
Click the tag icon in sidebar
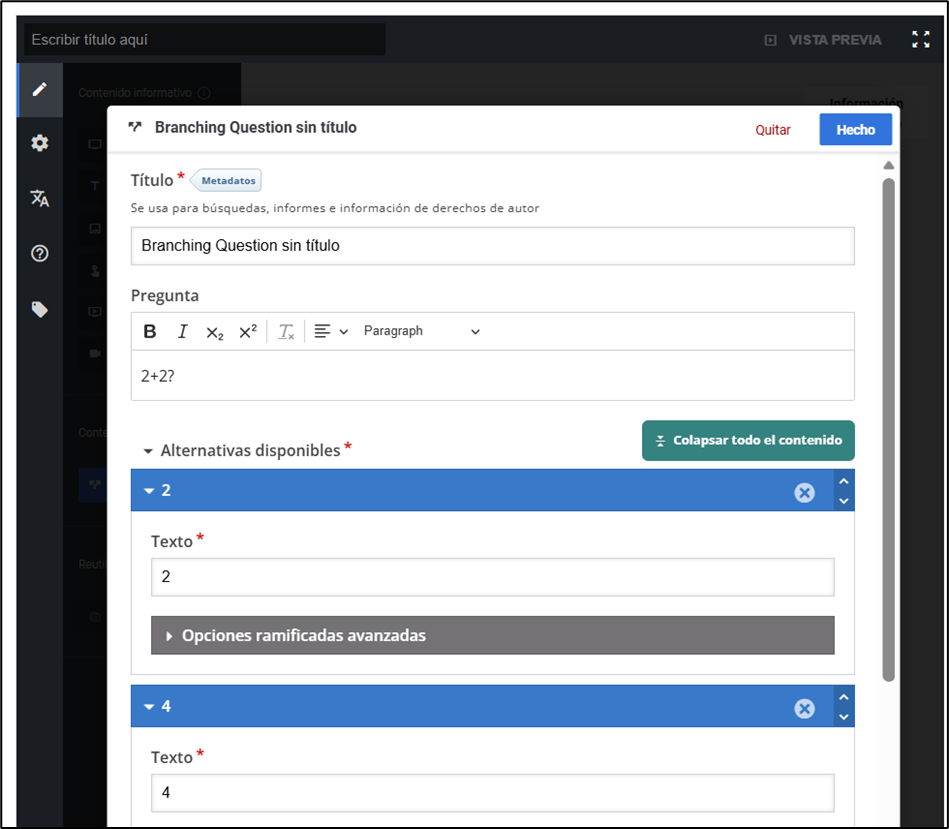40,309
